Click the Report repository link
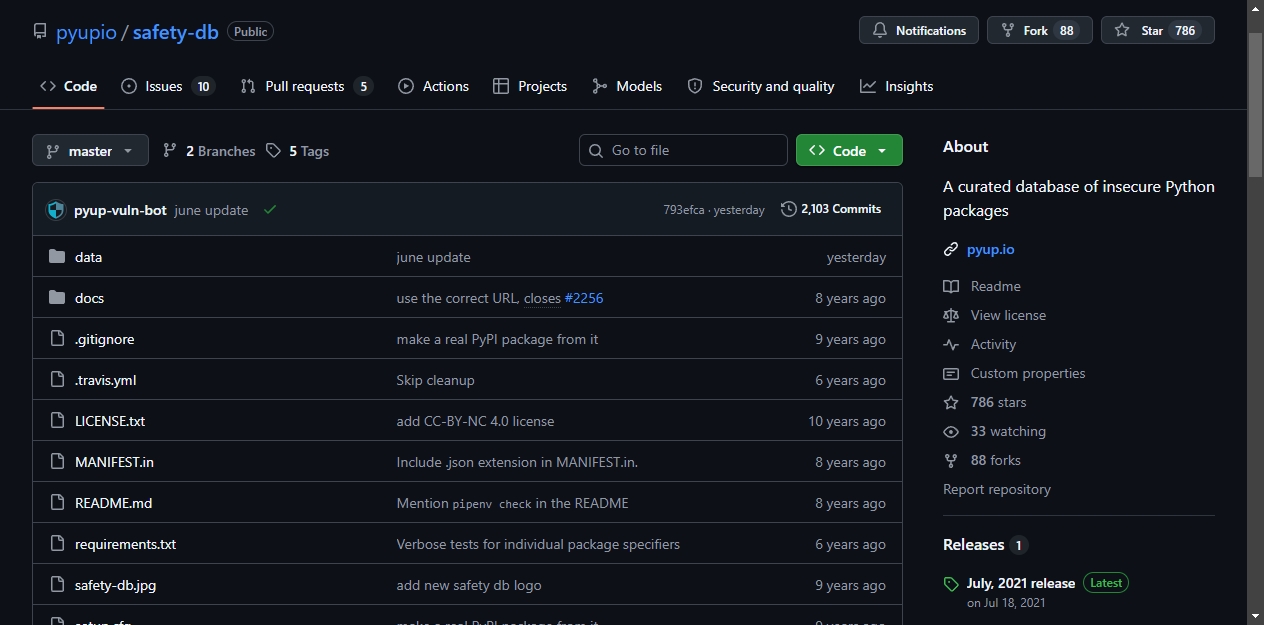 click(x=997, y=489)
